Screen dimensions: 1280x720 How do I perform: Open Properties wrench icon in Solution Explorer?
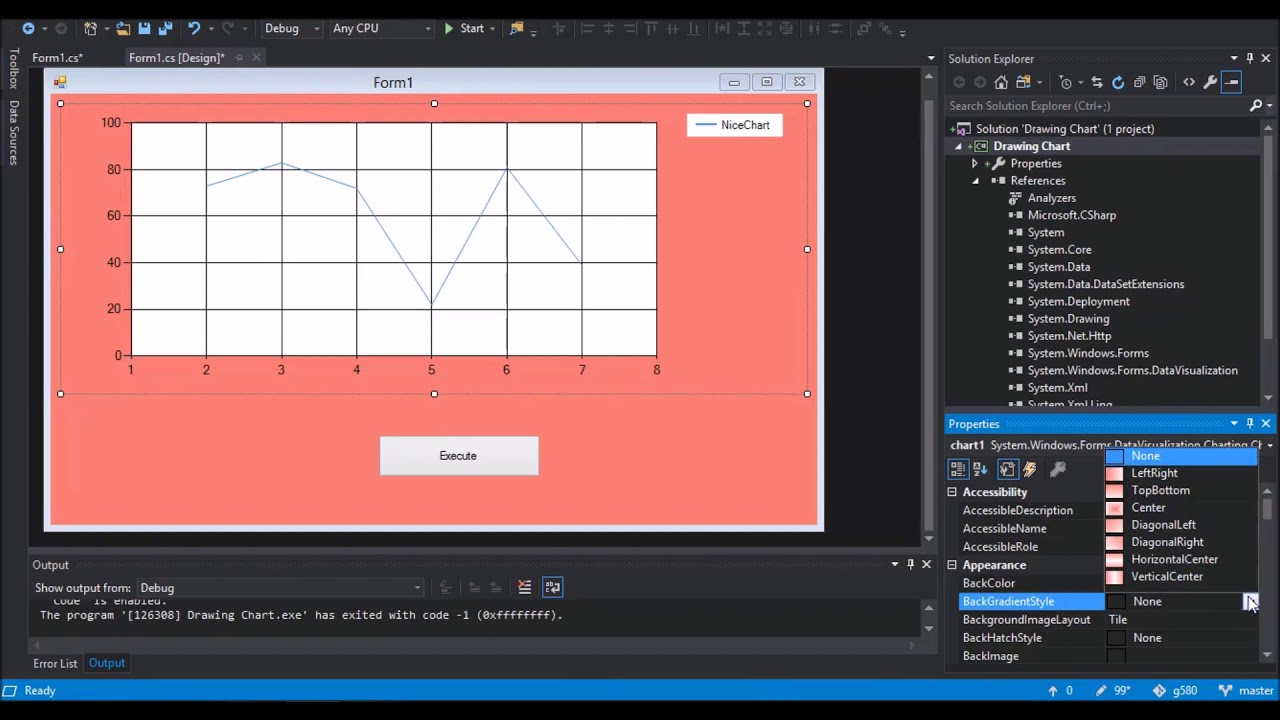click(1210, 82)
